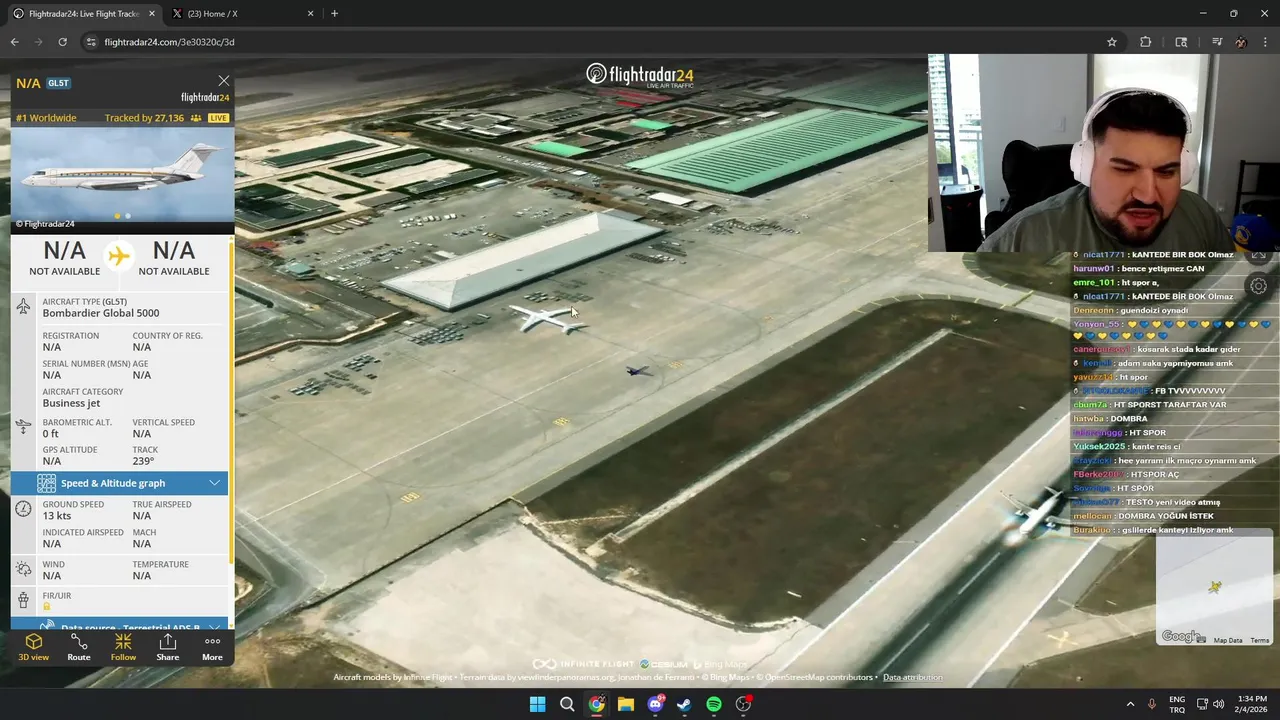Open the More options menu
Image resolution: width=1280 pixels, height=720 pixels.
pyautogui.click(x=212, y=647)
